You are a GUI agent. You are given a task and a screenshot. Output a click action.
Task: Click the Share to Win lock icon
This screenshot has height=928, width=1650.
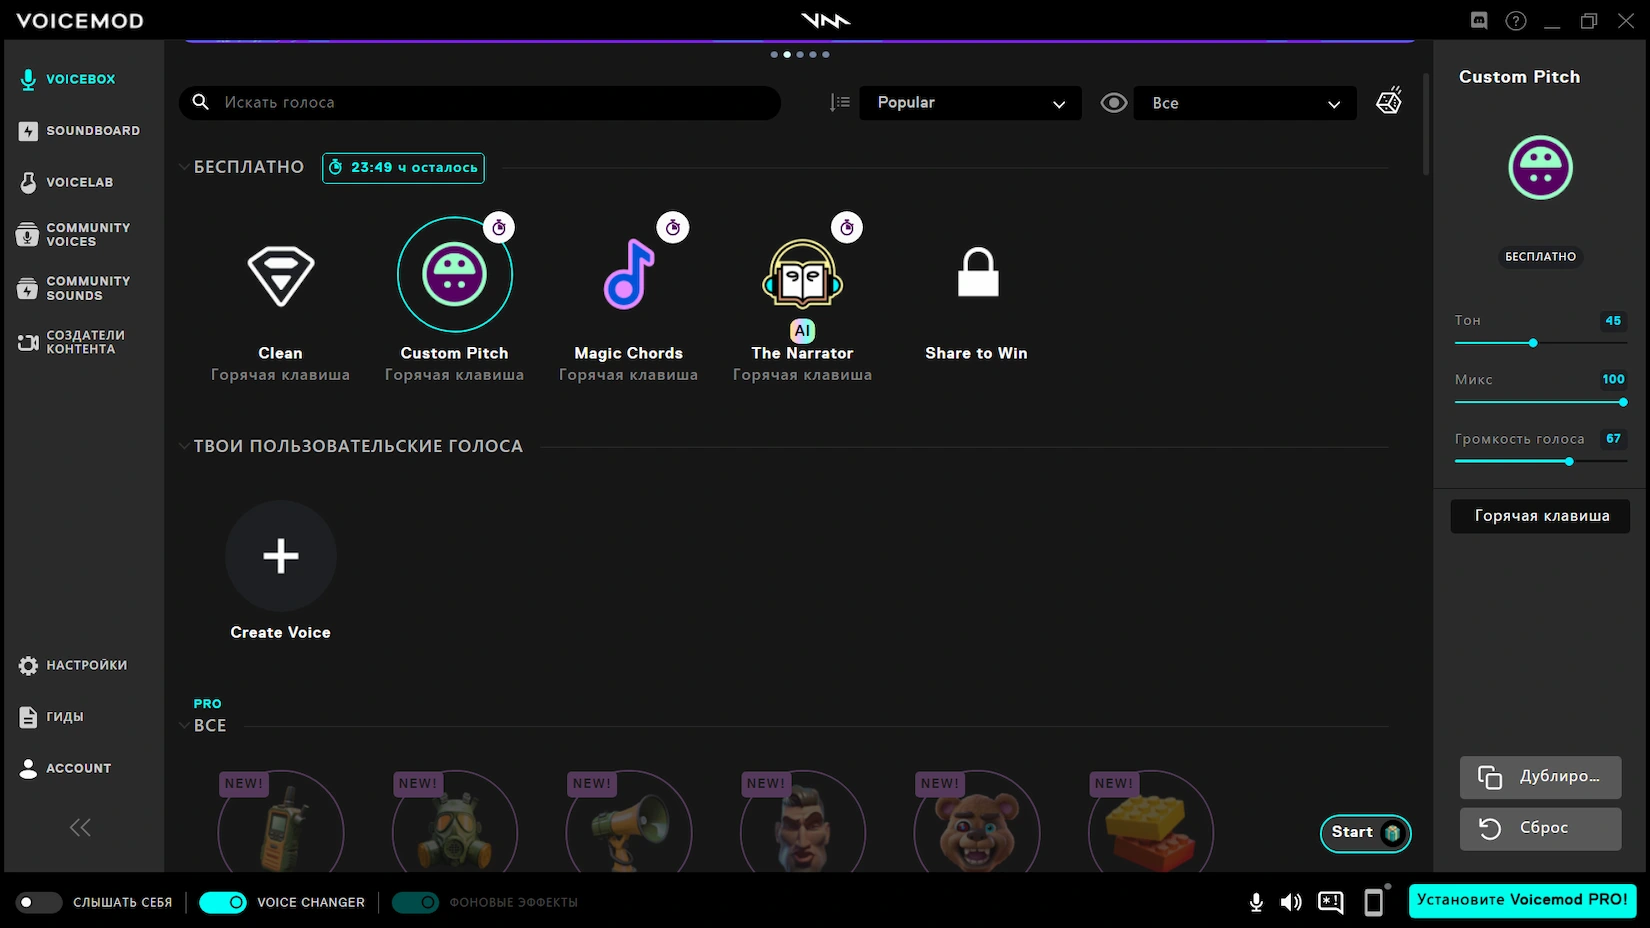(x=977, y=273)
